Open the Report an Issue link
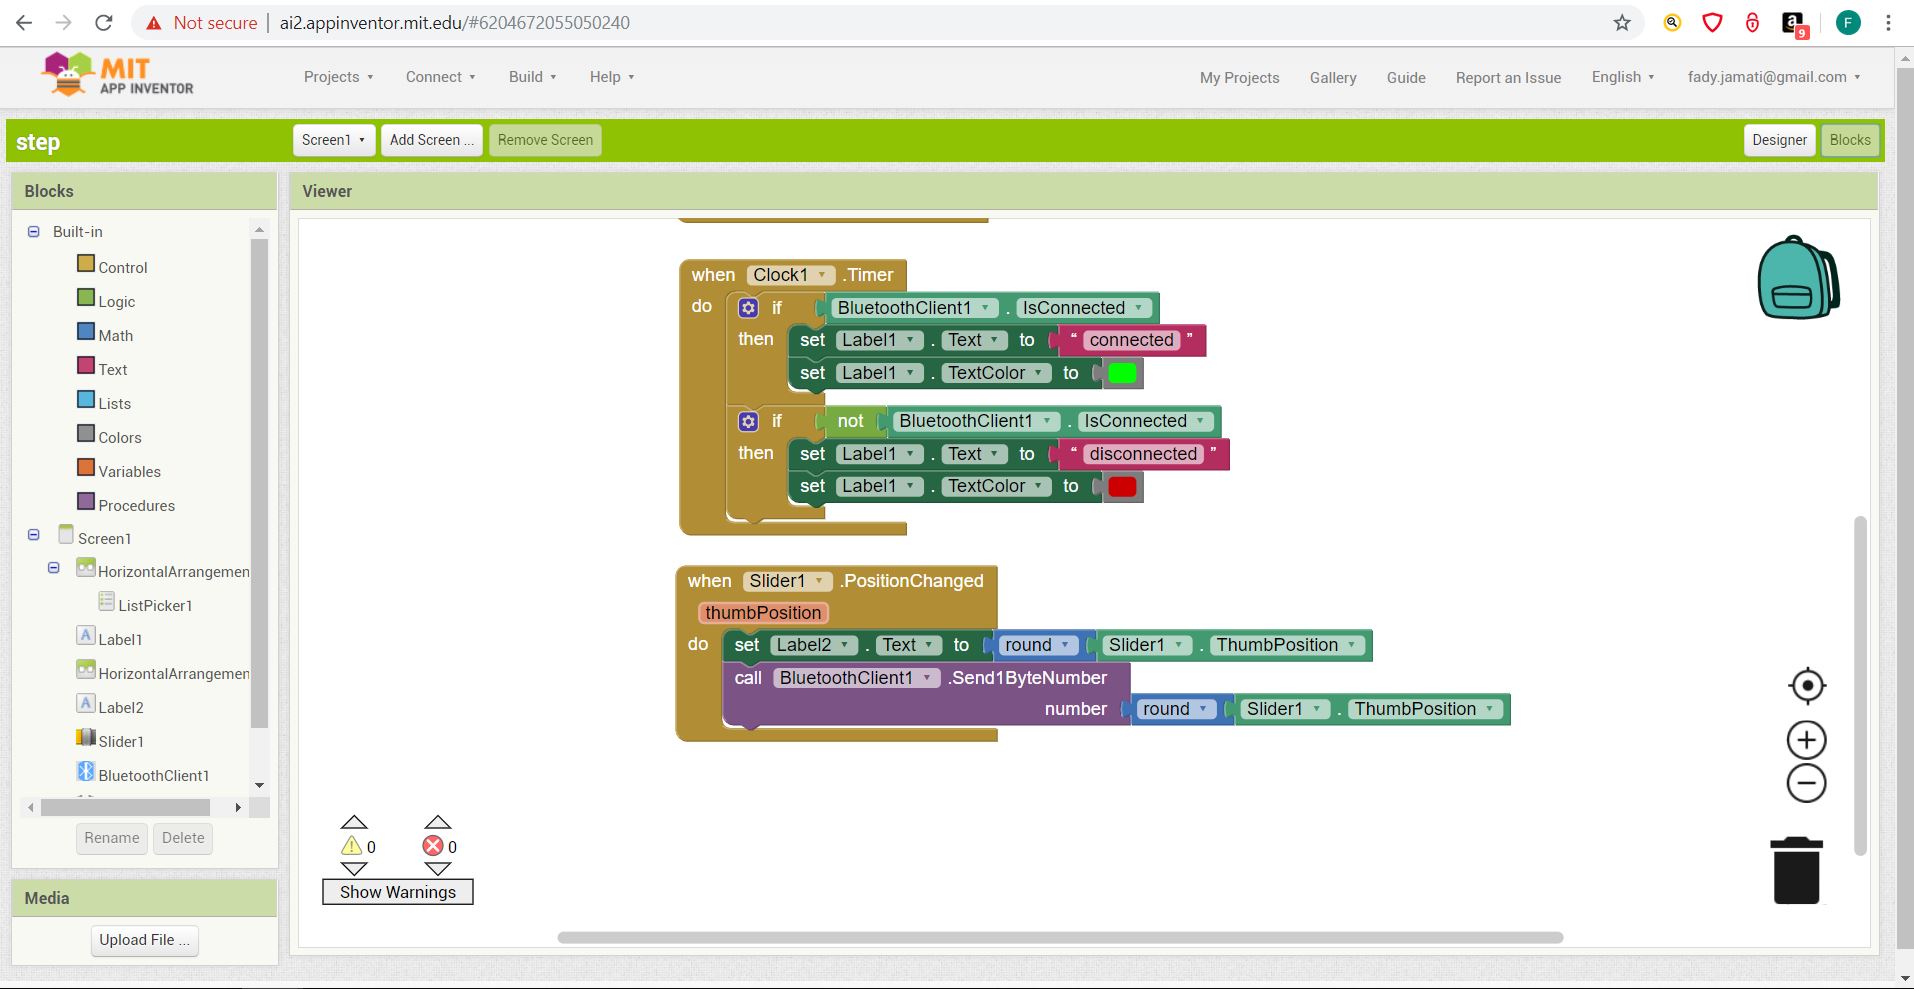This screenshot has height=989, width=1914. pos(1508,77)
